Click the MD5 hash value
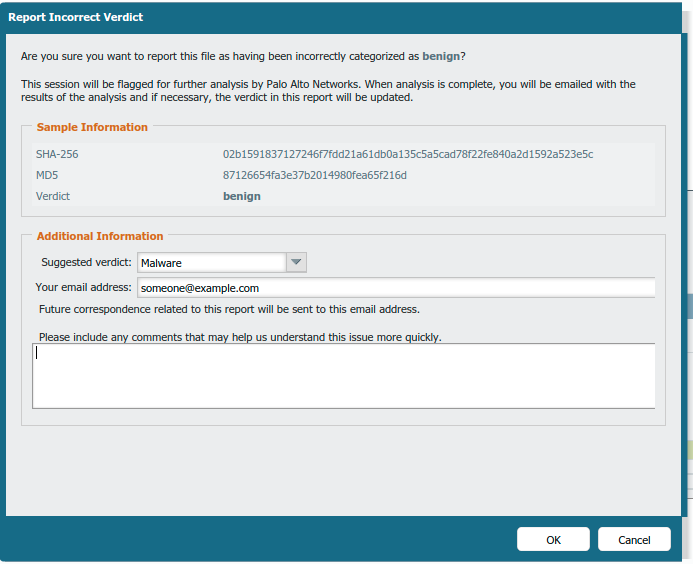Screen dimensions: 693x564 coord(315,175)
